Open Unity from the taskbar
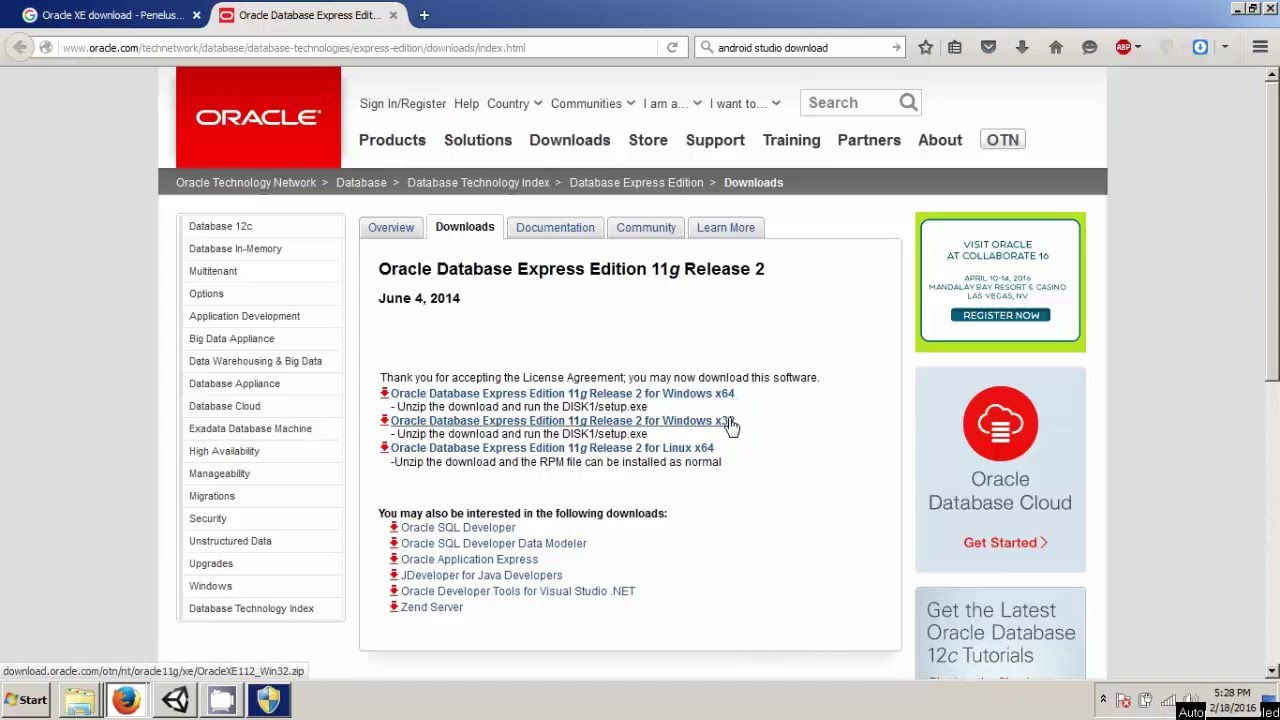 (174, 700)
